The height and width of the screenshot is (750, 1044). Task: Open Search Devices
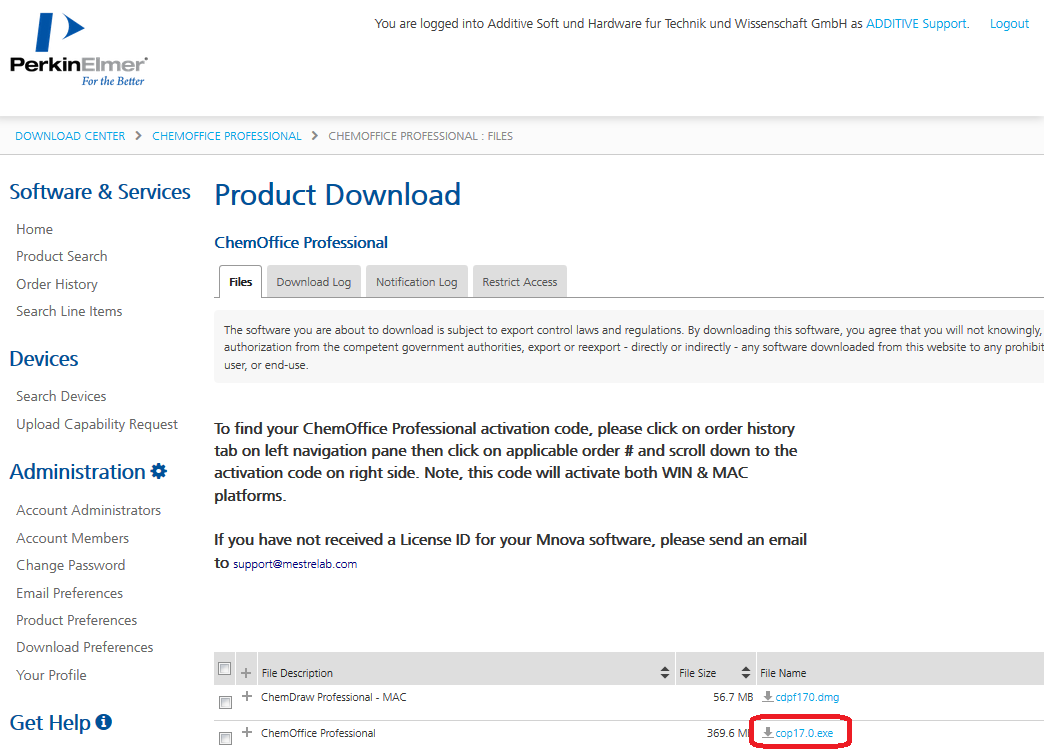61,396
